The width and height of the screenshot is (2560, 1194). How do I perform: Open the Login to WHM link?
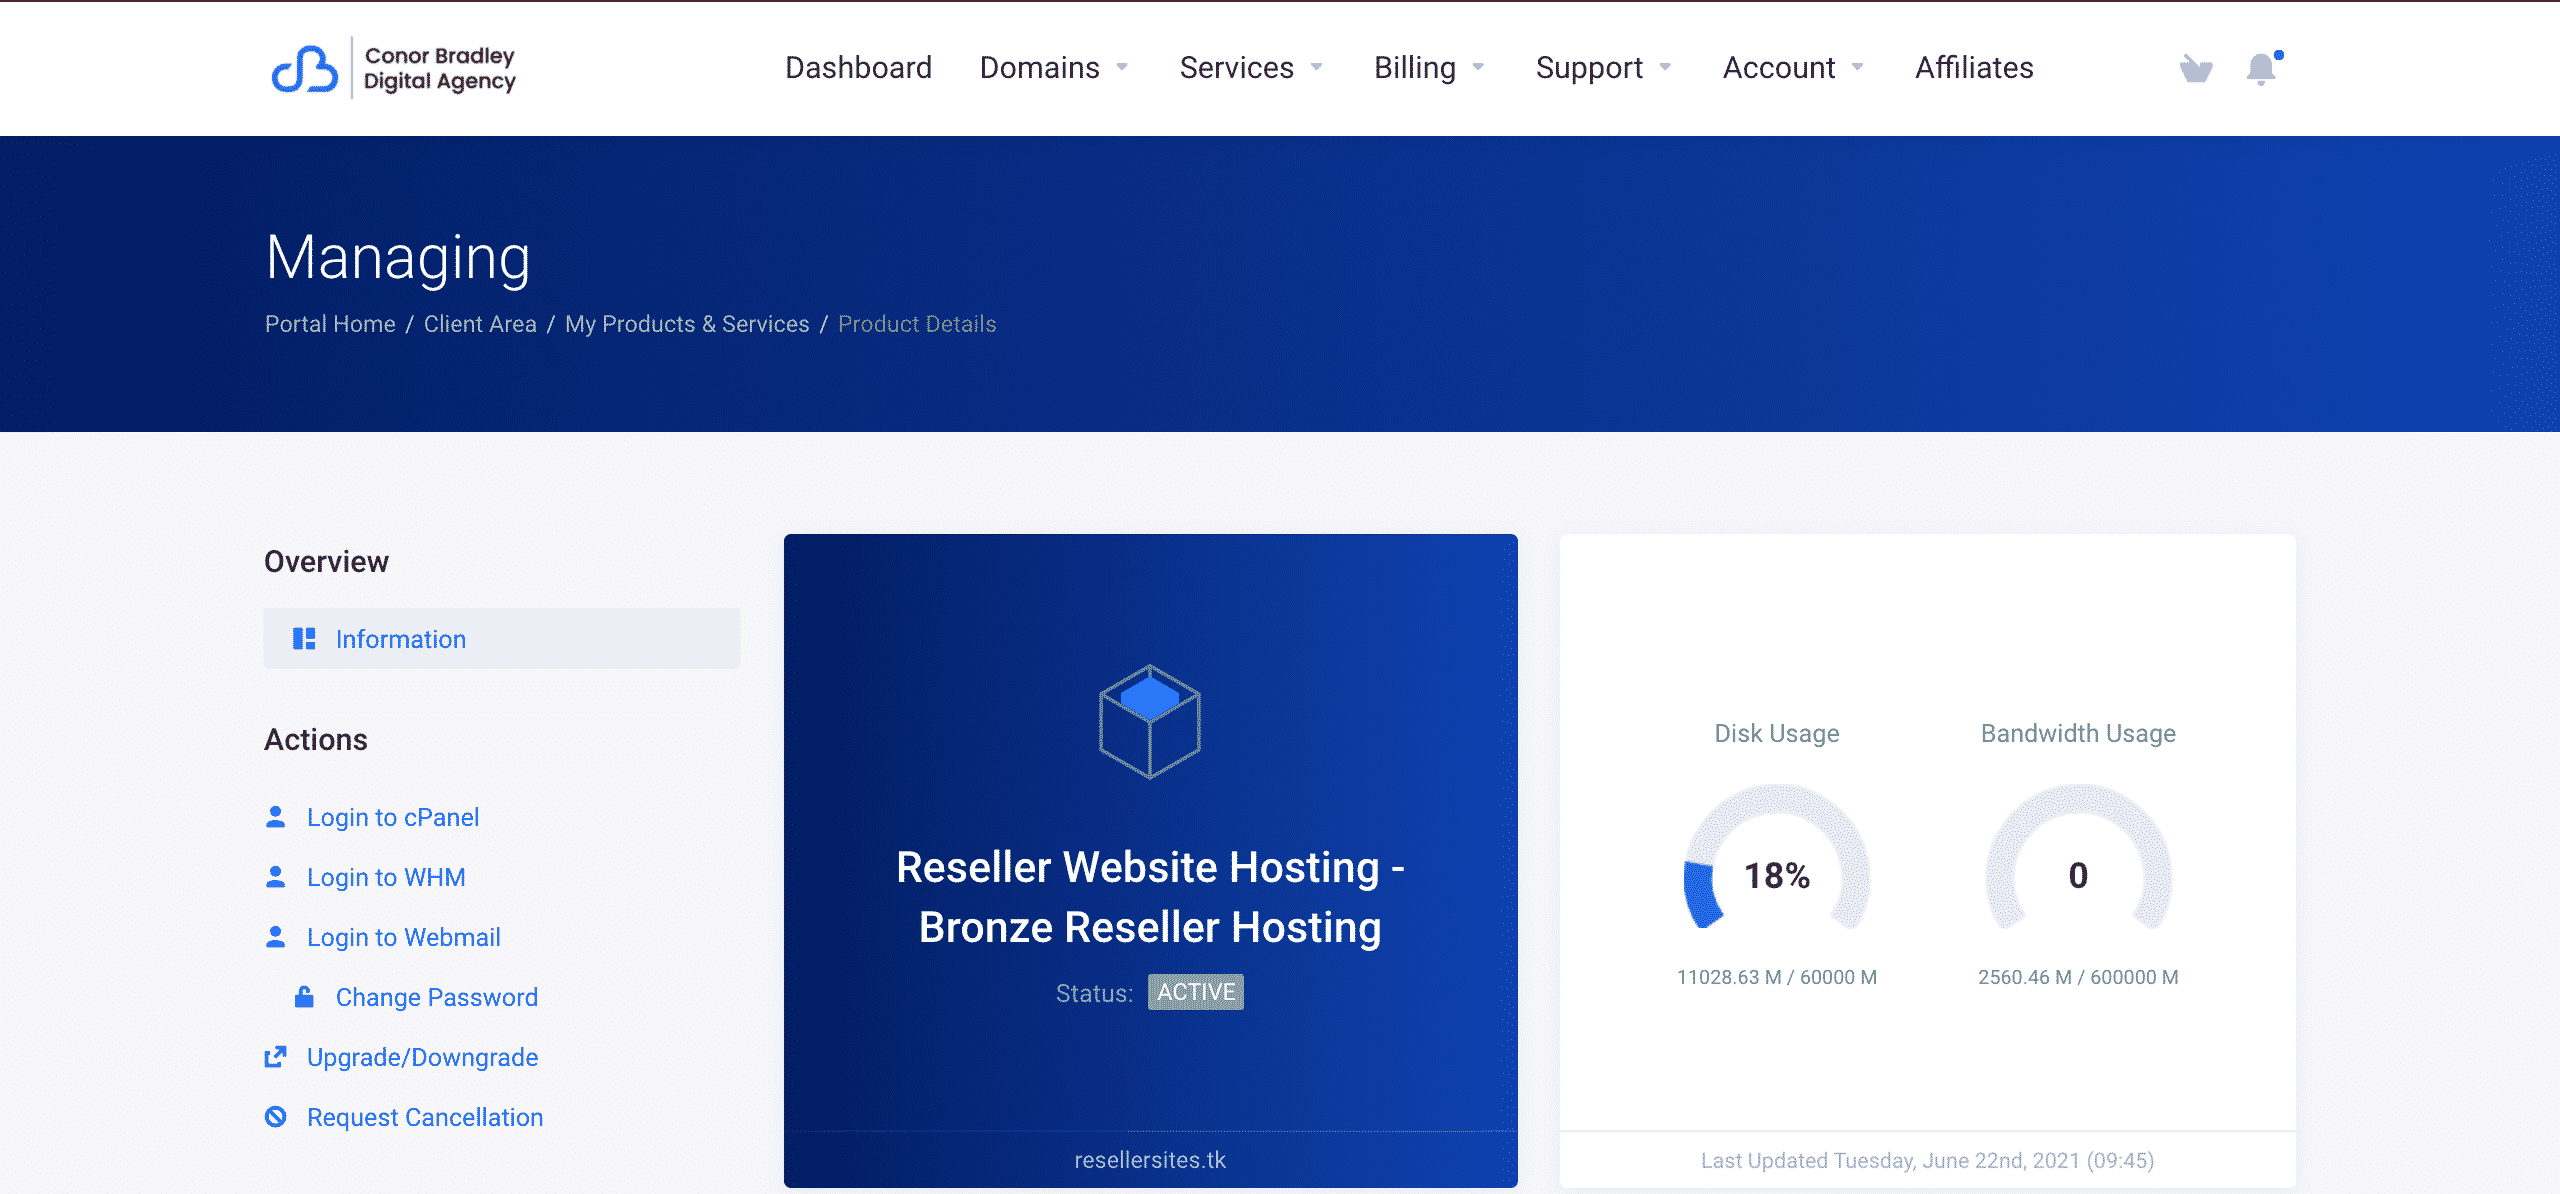[386, 877]
